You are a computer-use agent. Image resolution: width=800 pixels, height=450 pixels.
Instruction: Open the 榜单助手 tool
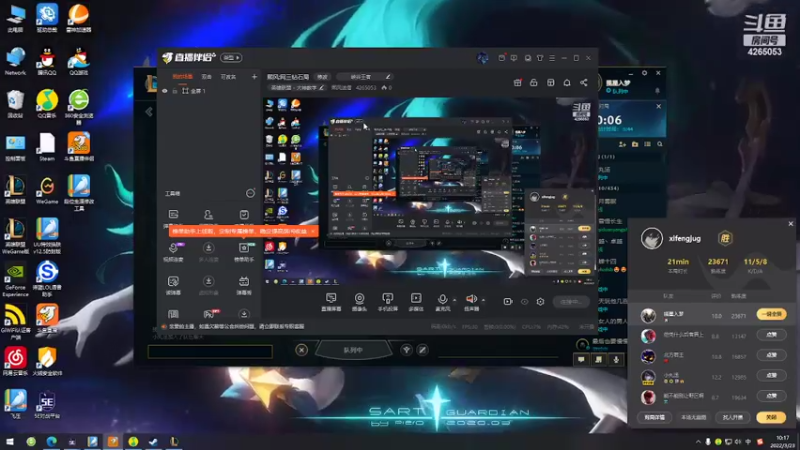(x=244, y=252)
